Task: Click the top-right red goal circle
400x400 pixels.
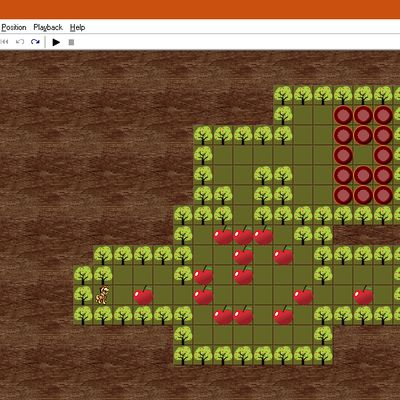Action: coord(383,115)
